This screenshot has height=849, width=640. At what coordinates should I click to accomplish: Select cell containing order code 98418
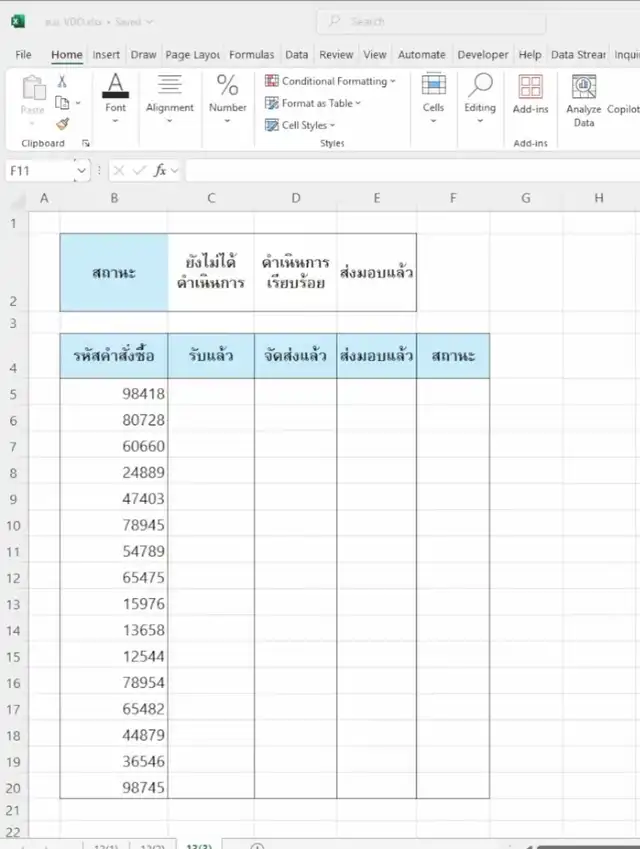coord(114,394)
